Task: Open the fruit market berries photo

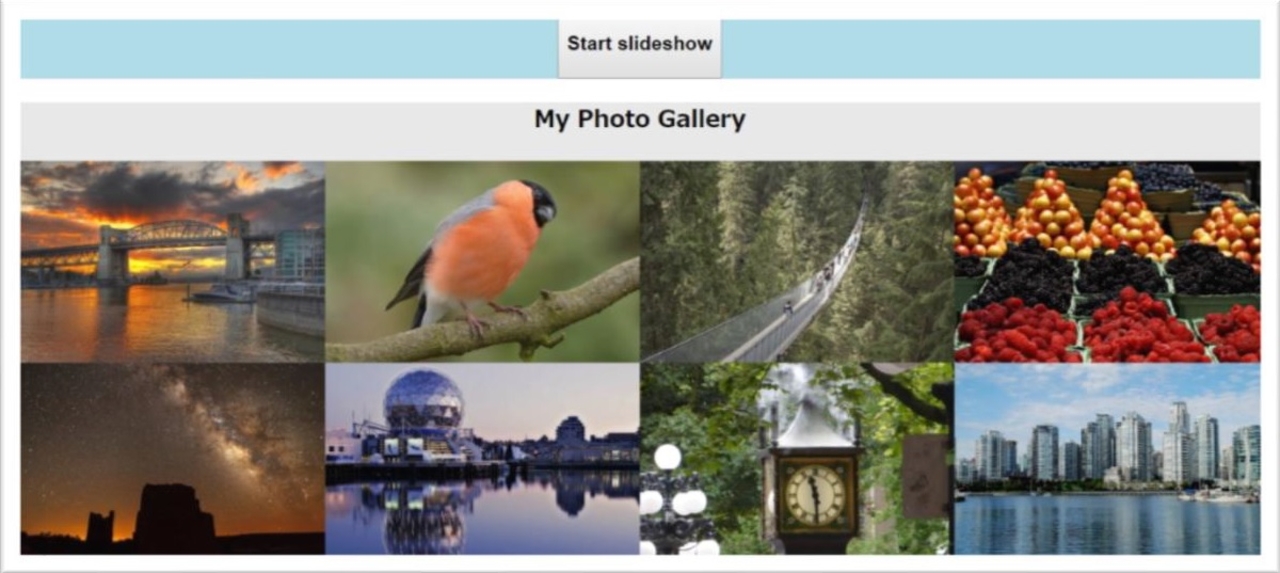Action: tap(1108, 261)
